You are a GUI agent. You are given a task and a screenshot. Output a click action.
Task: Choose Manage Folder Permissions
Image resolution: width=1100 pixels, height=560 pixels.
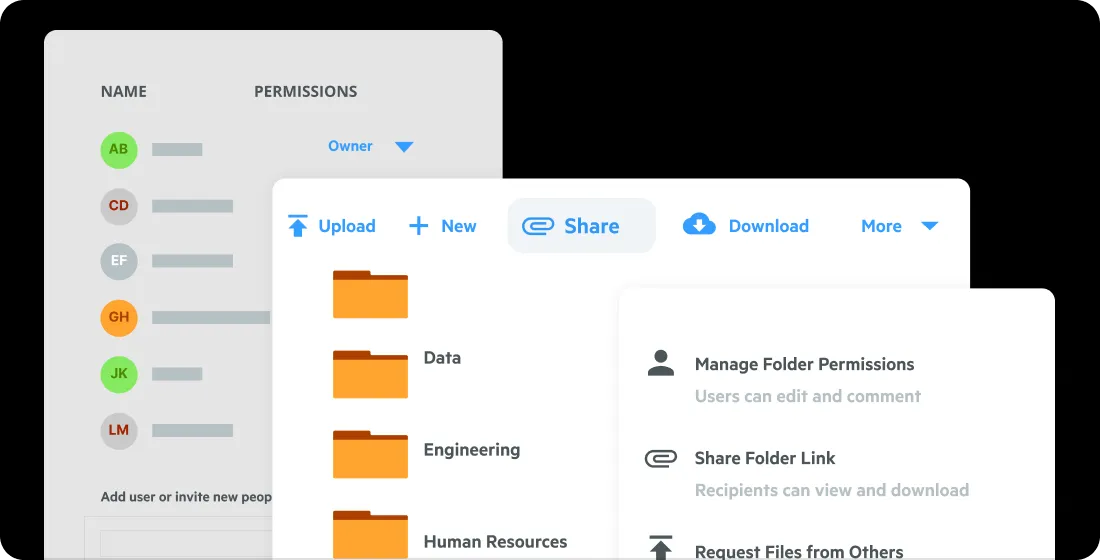point(804,364)
